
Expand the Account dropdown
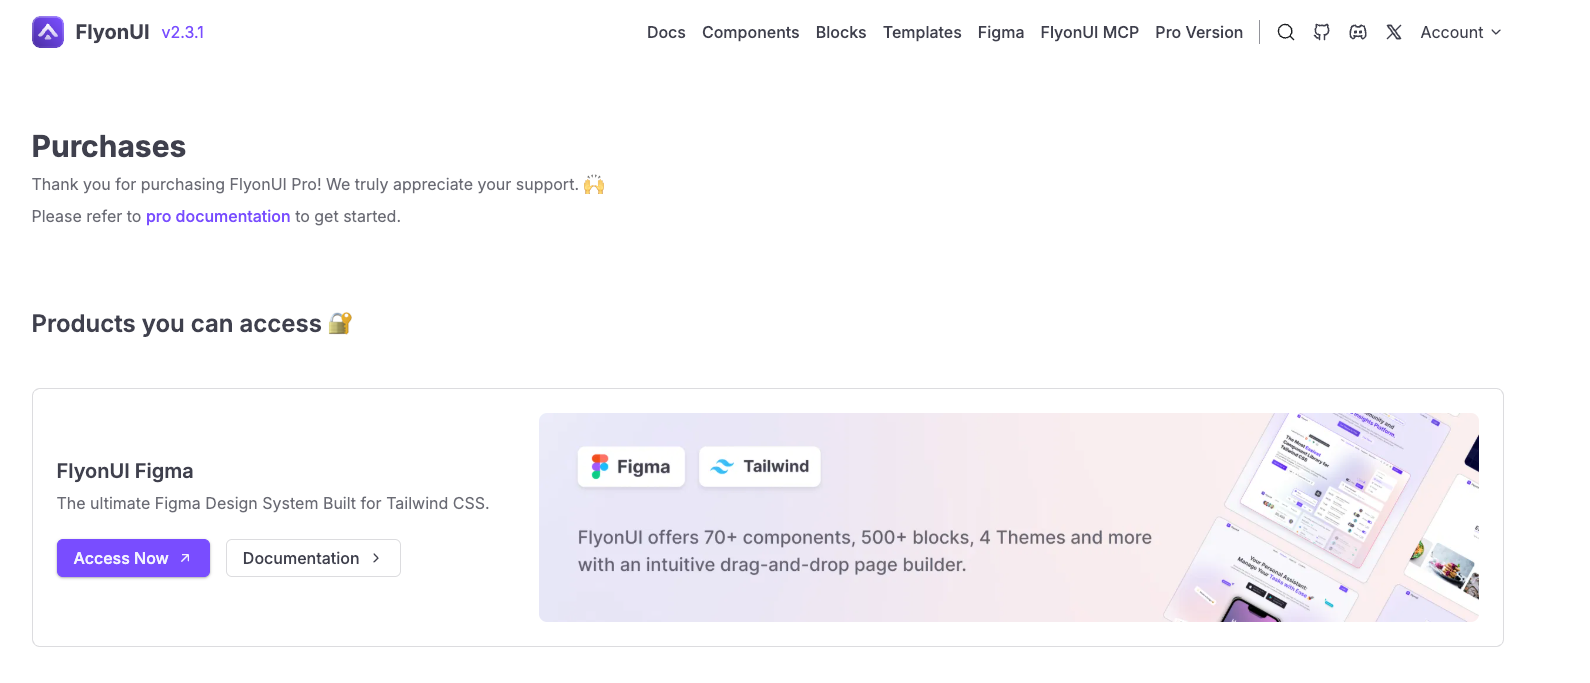1461,32
